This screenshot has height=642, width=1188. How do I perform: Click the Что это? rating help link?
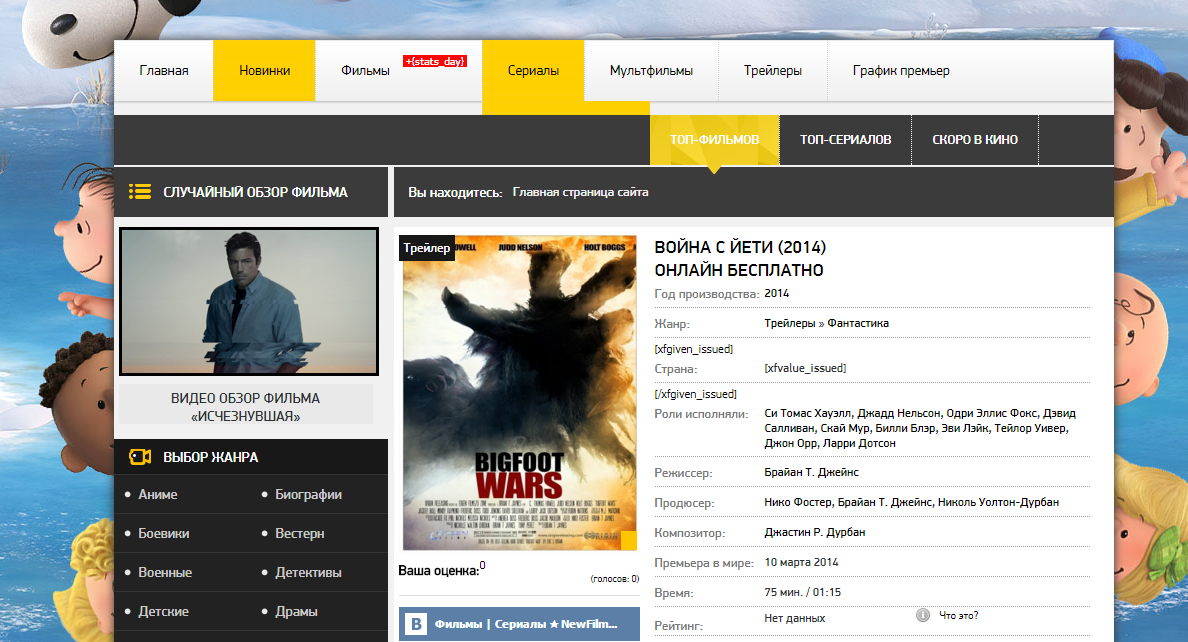click(958, 615)
